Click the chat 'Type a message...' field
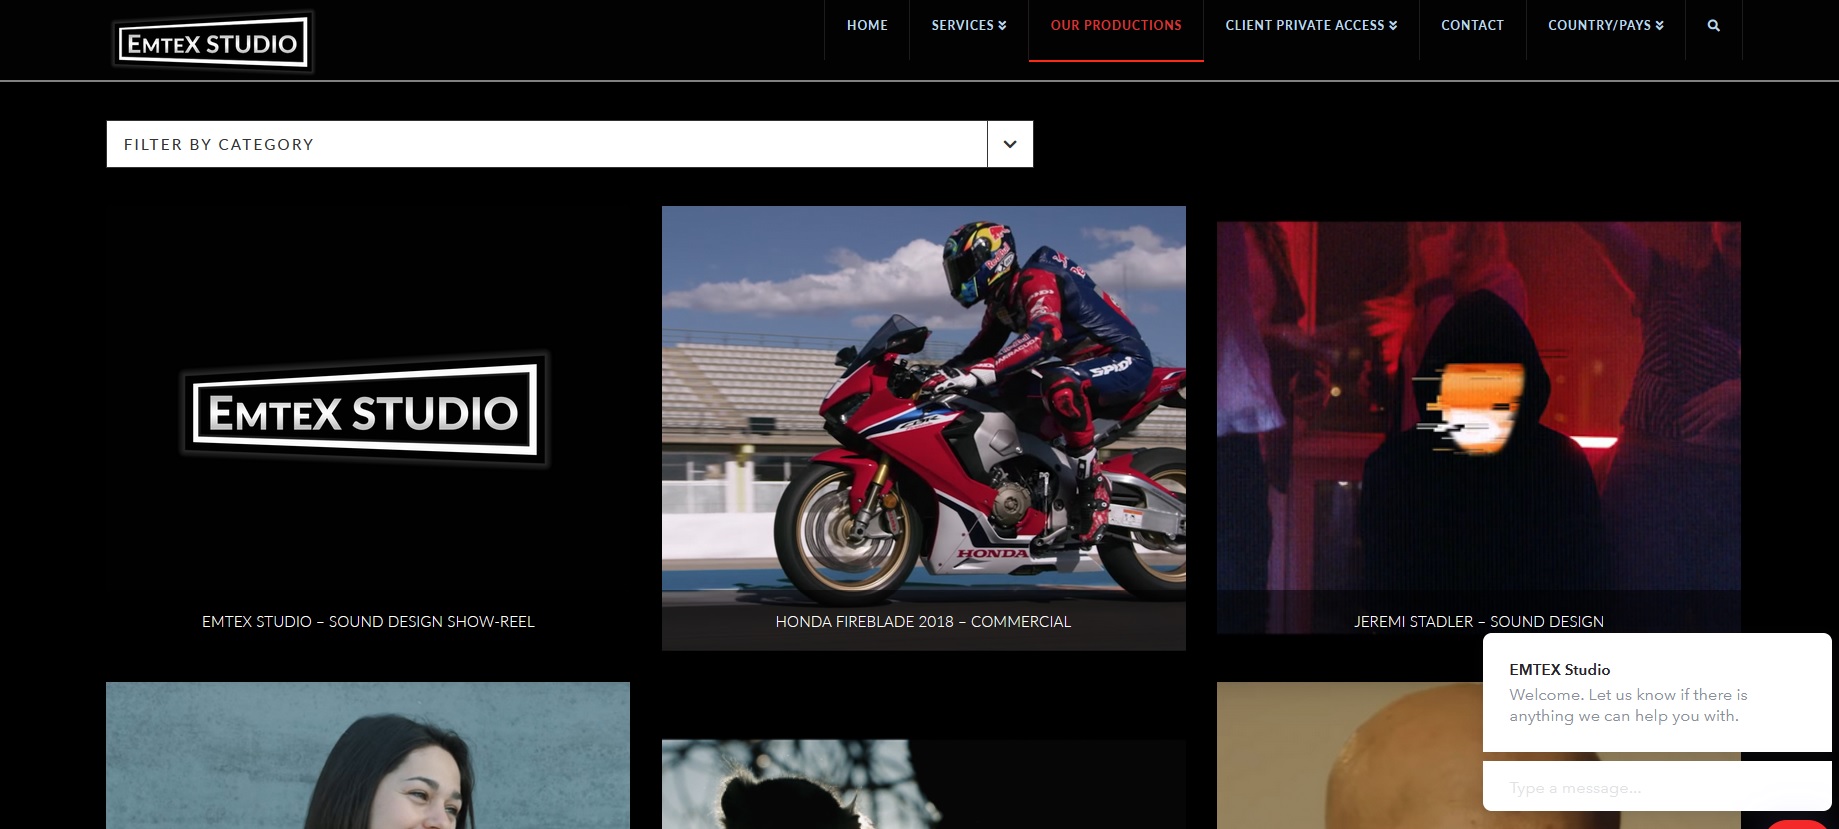Image resolution: width=1839 pixels, height=829 pixels. (1657, 787)
